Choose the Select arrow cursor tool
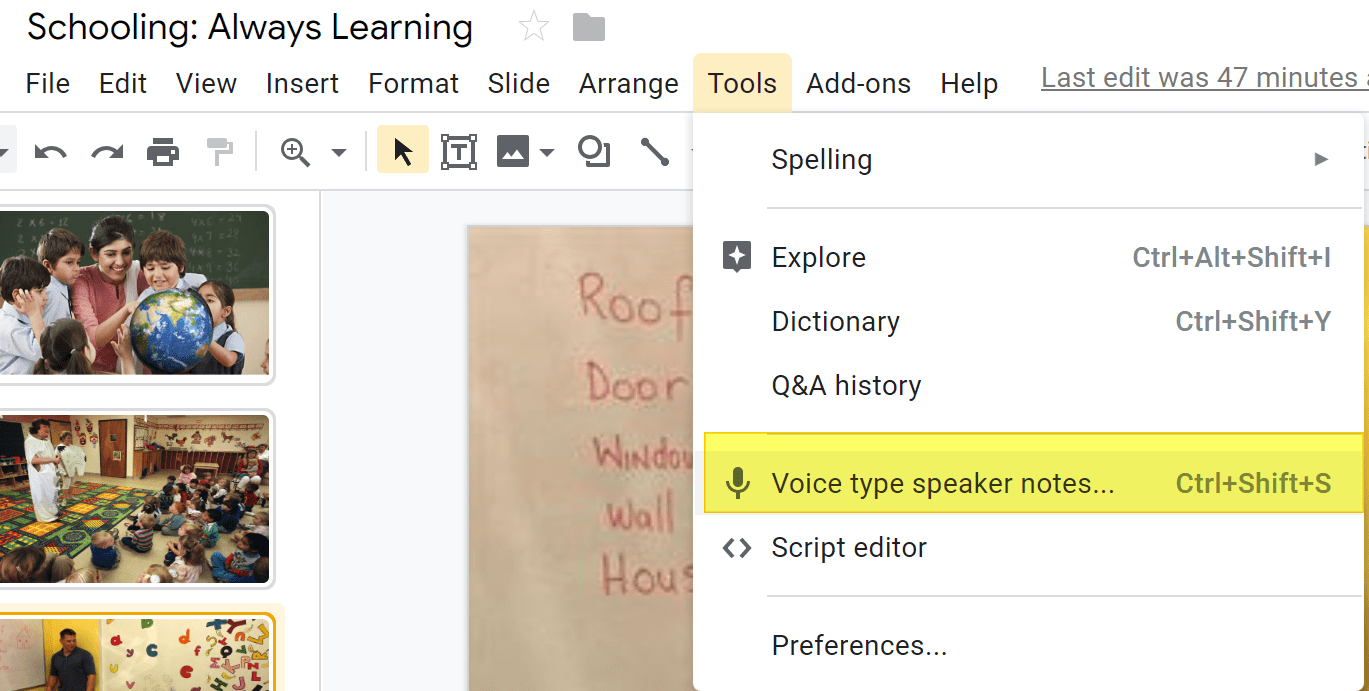1369x691 pixels. pos(403,151)
